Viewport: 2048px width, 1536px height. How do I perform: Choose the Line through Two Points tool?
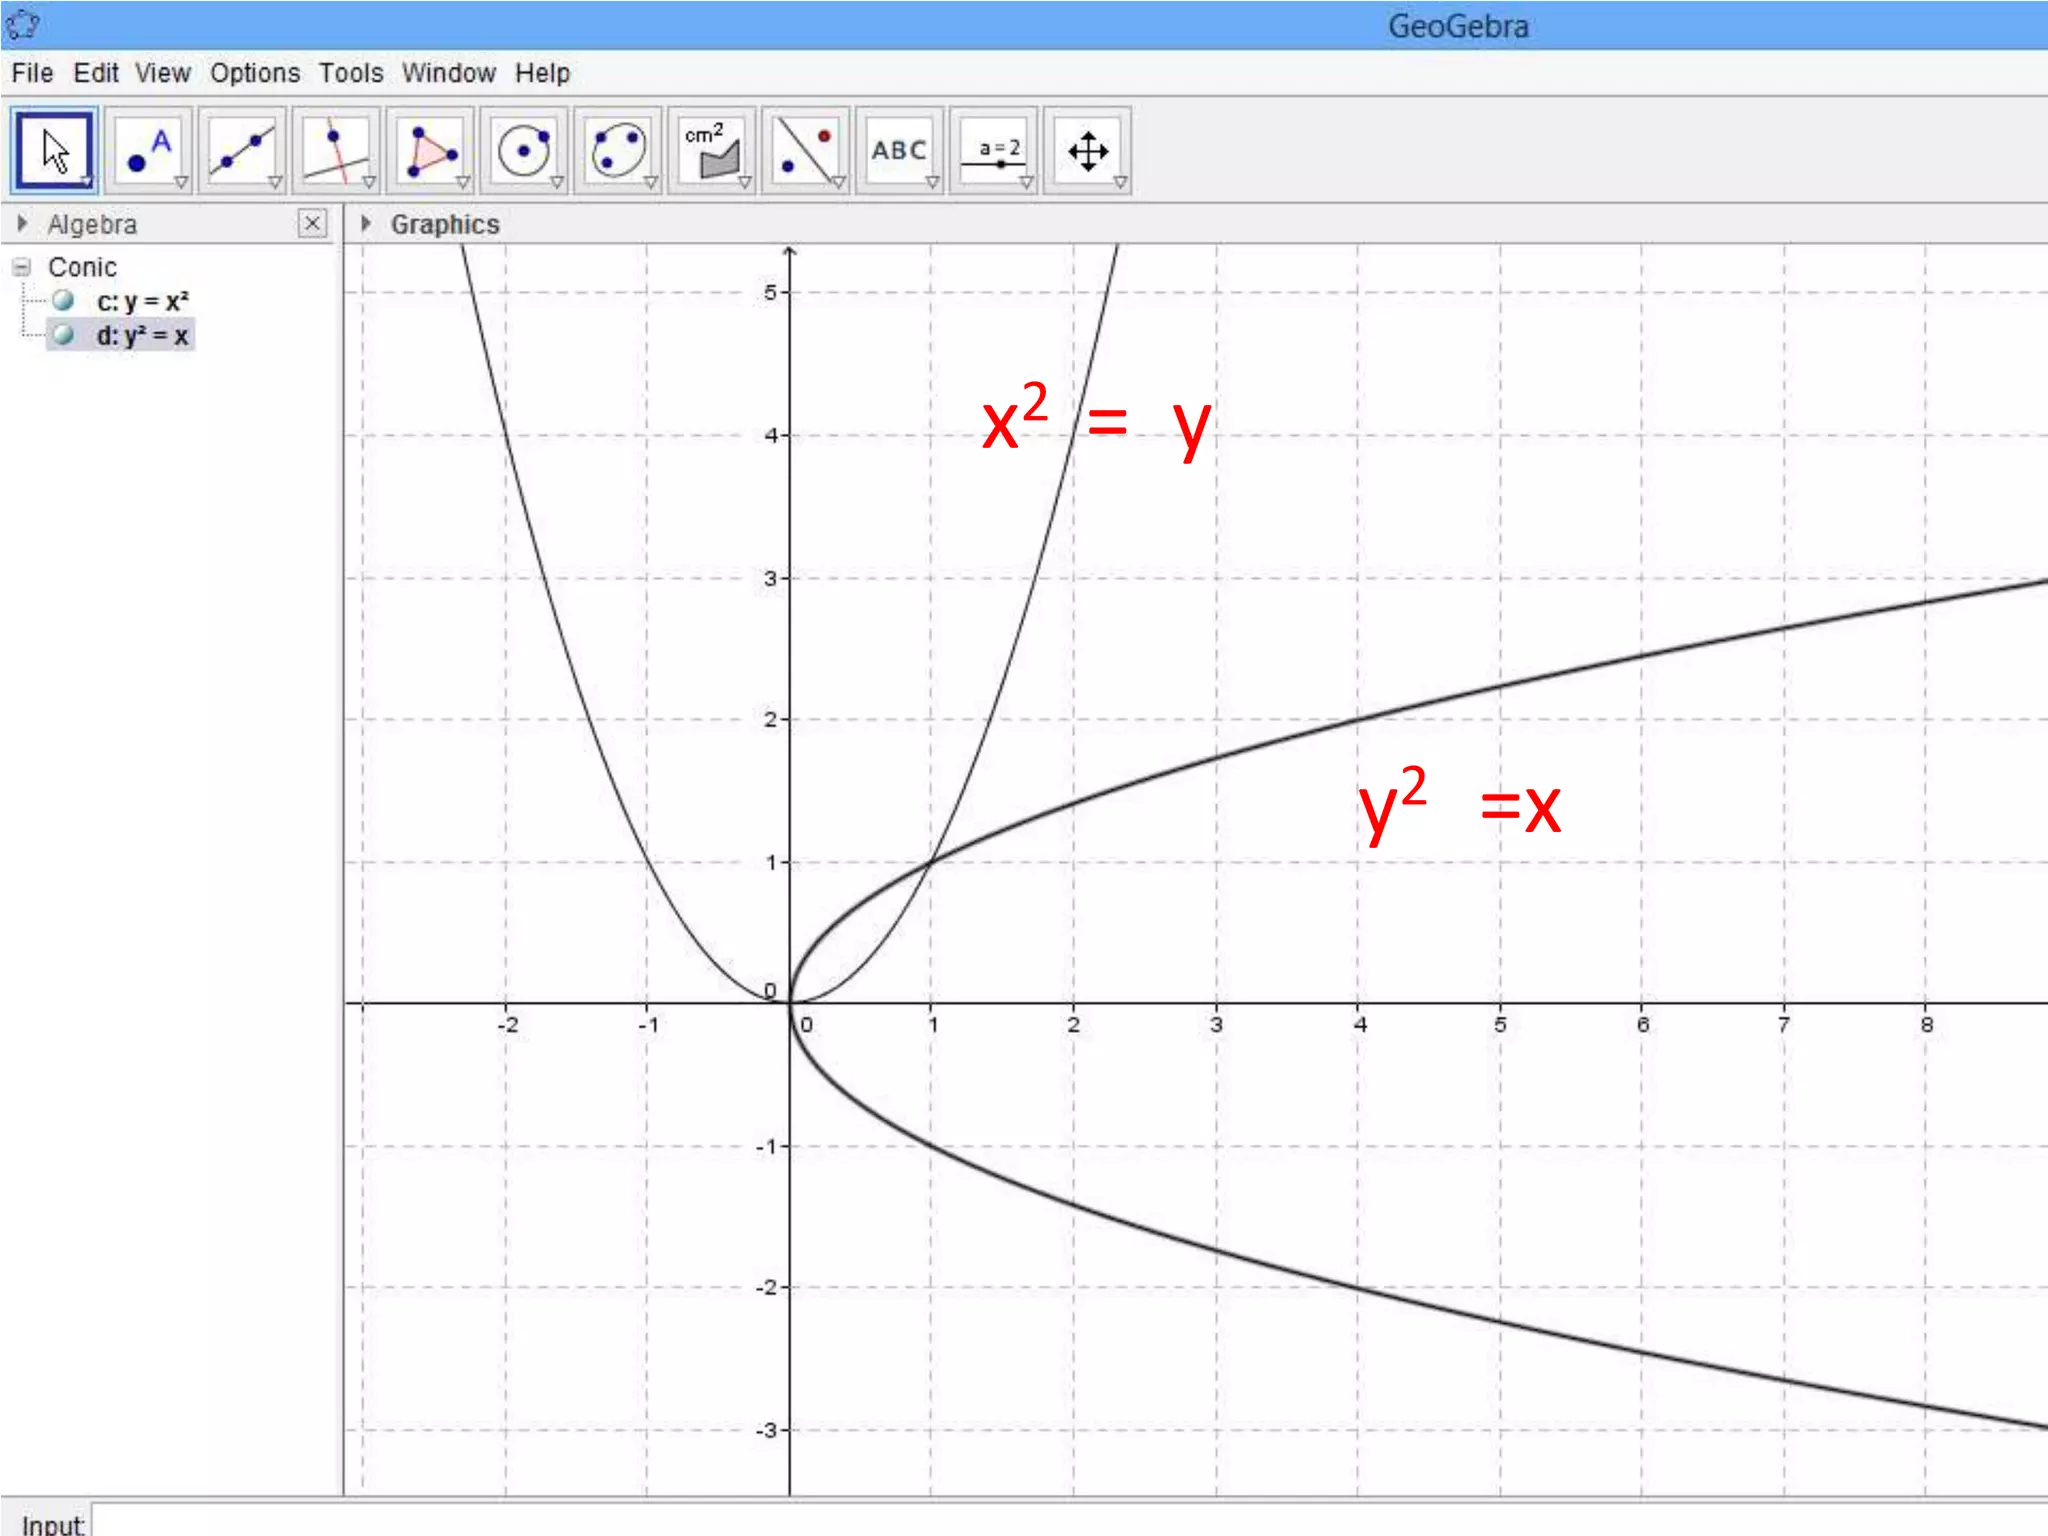[x=242, y=151]
